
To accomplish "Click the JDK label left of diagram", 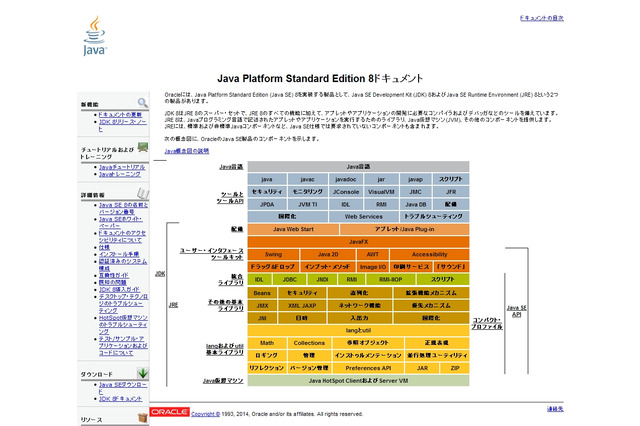I will (x=160, y=274).
